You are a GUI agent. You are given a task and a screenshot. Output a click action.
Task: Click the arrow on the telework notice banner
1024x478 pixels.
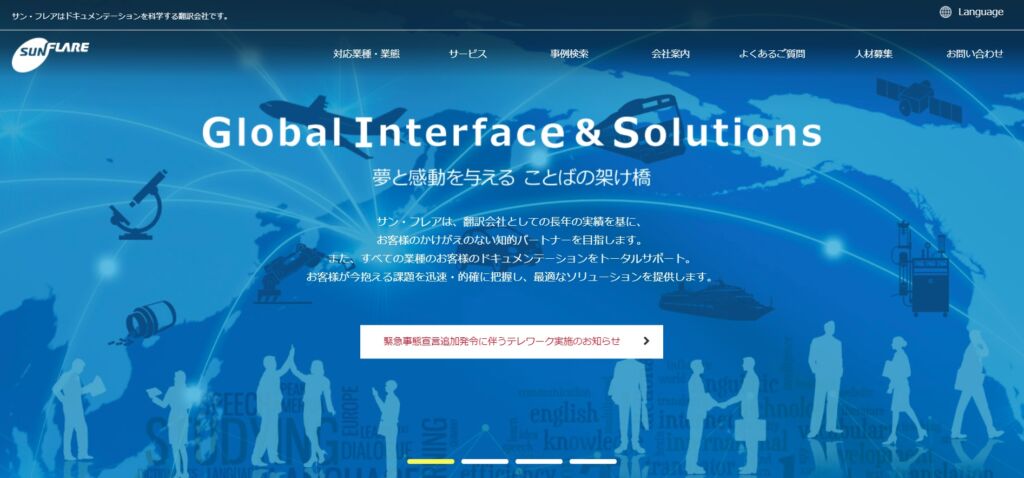click(x=646, y=341)
